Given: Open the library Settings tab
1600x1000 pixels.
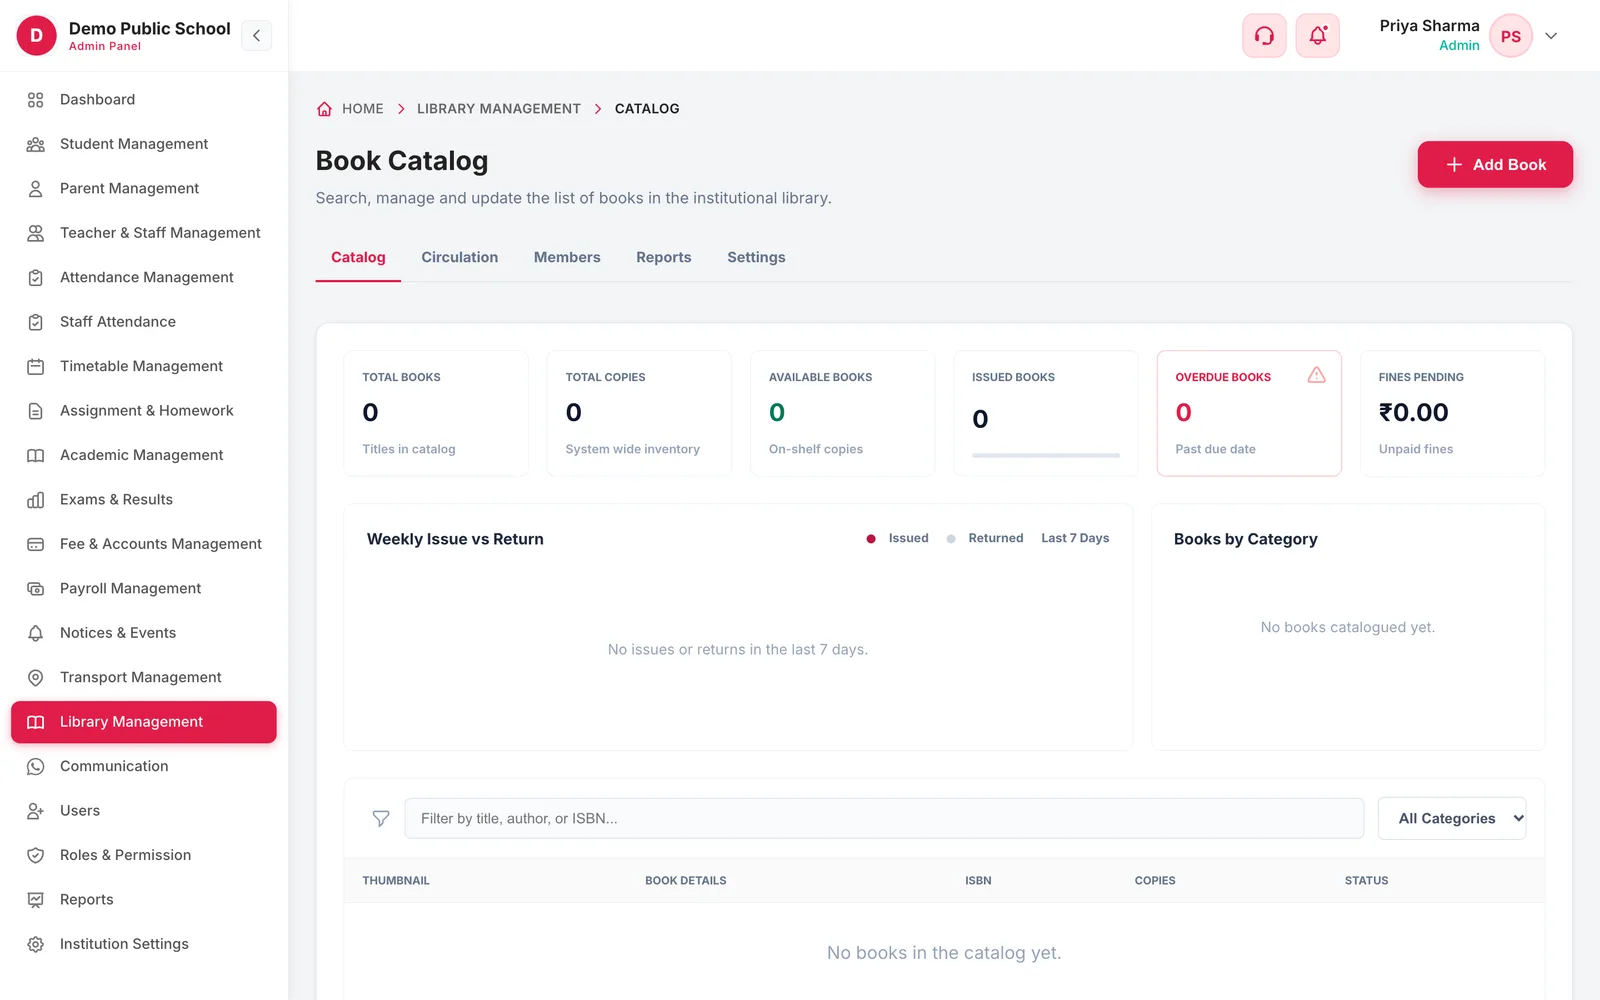Looking at the screenshot, I should [756, 257].
